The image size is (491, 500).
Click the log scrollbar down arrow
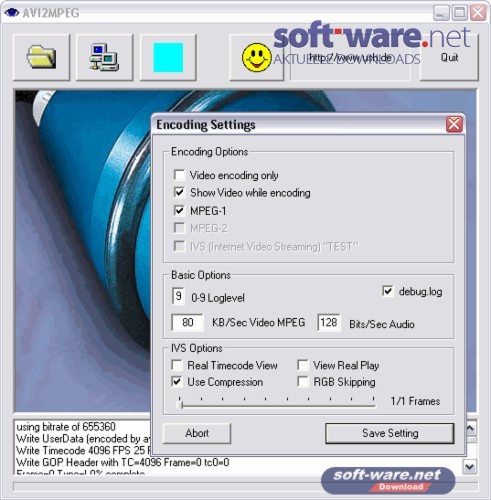(470, 466)
